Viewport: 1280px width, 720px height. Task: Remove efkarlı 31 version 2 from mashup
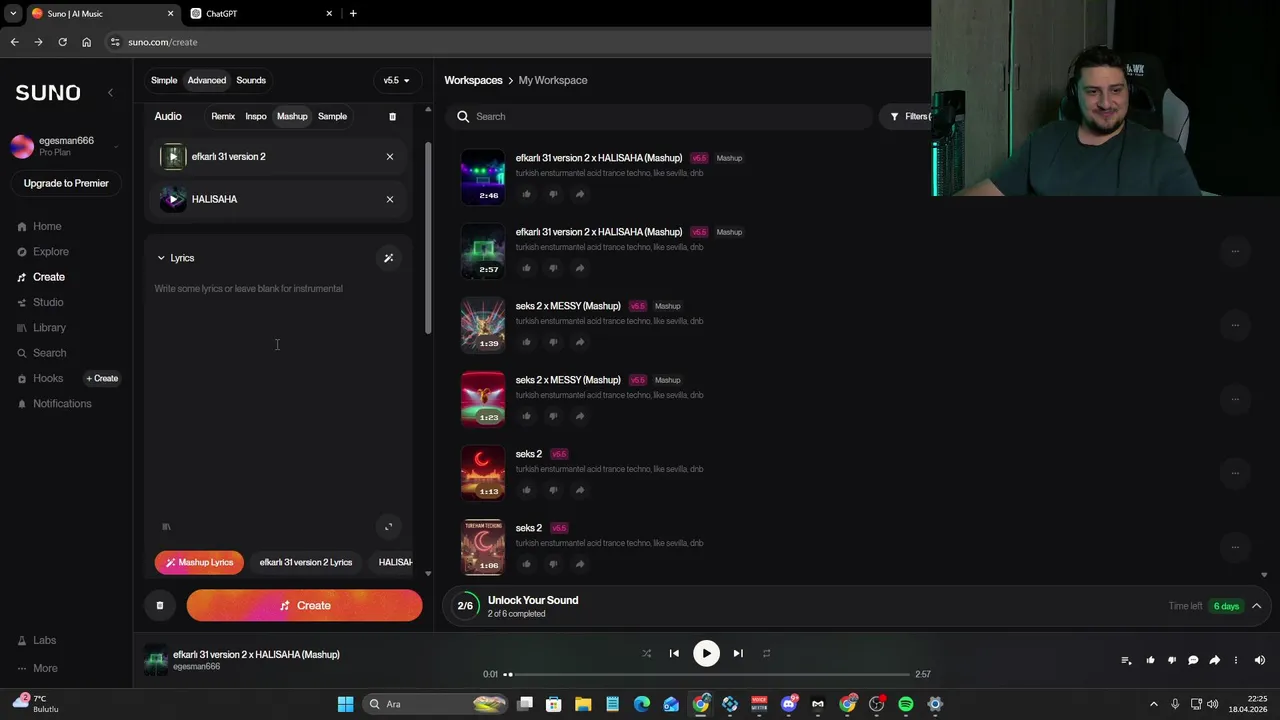[x=390, y=157]
